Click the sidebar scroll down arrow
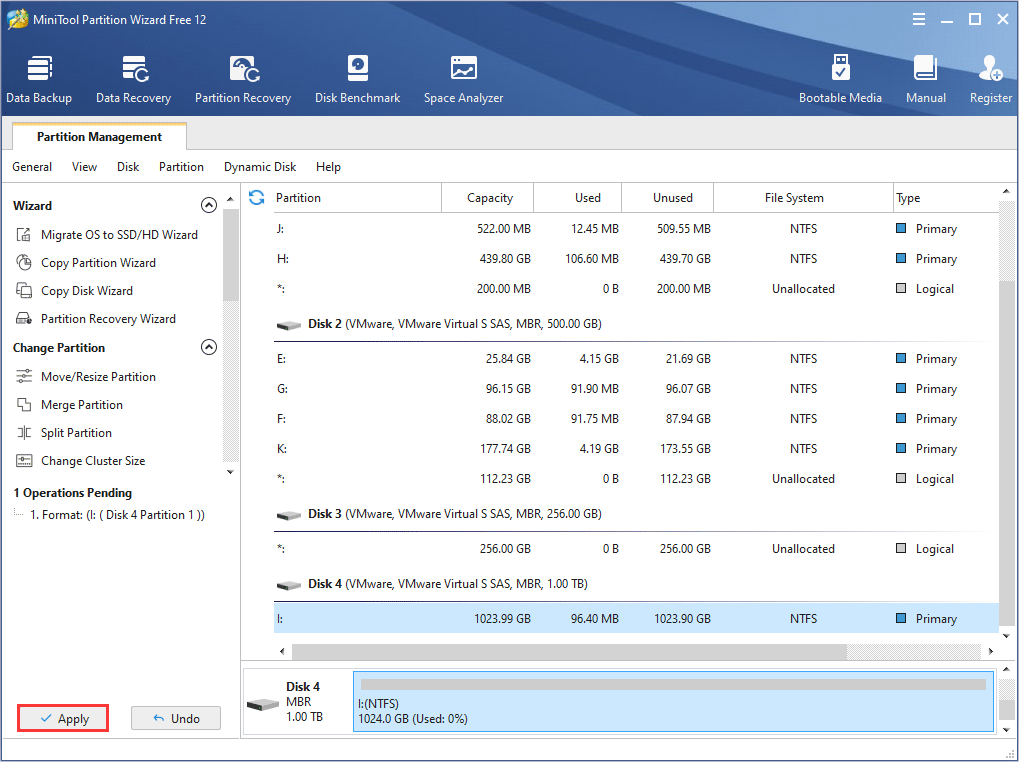The width and height of the screenshot is (1019, 762). click(230, 472)
